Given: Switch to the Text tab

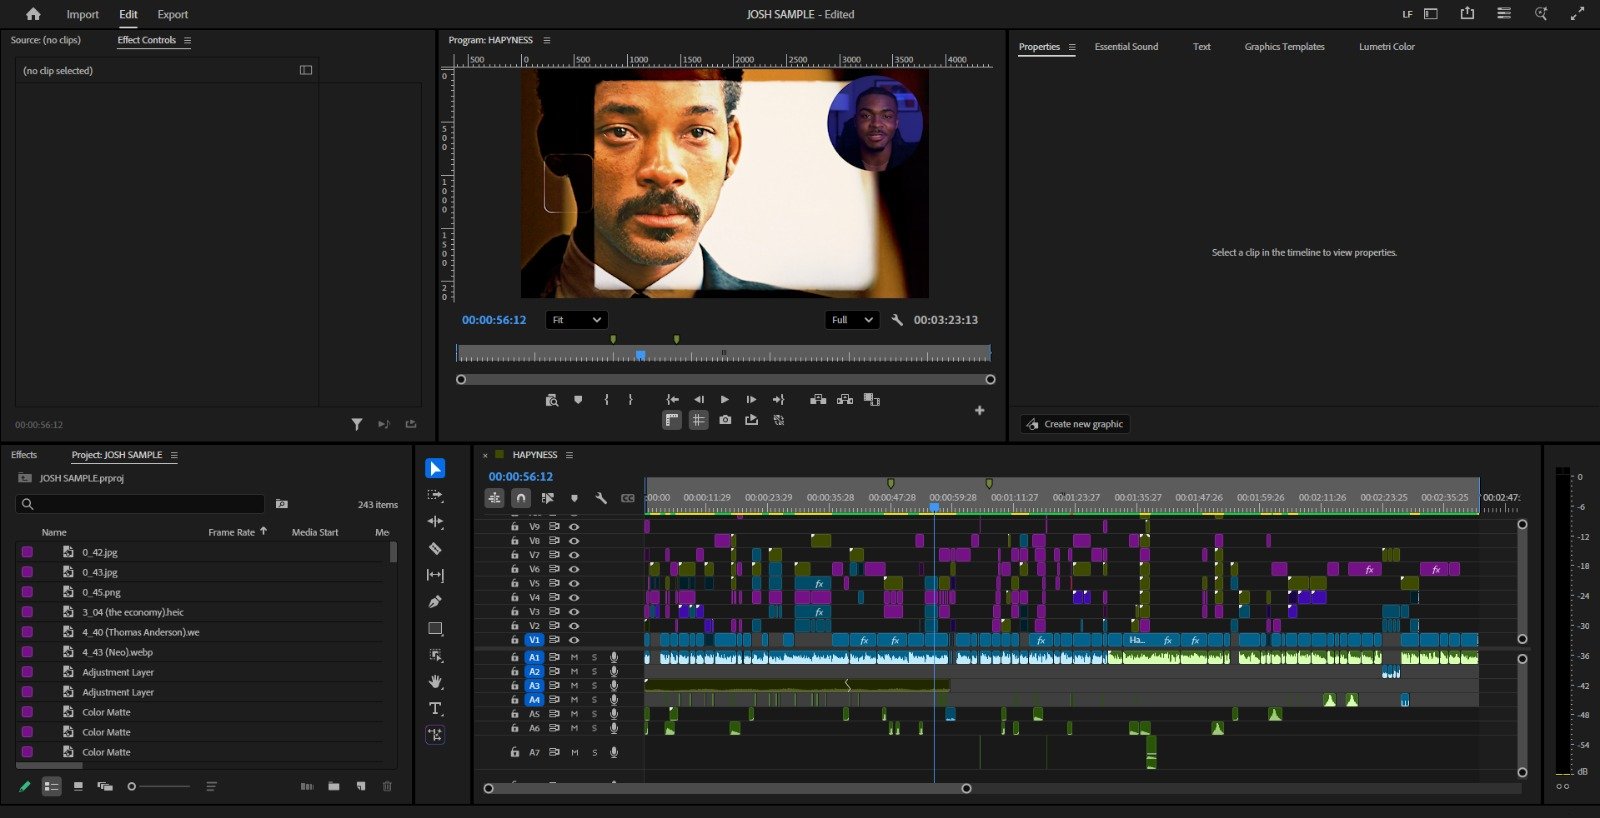Looking at the screenshot, I should pos(1201,47).
